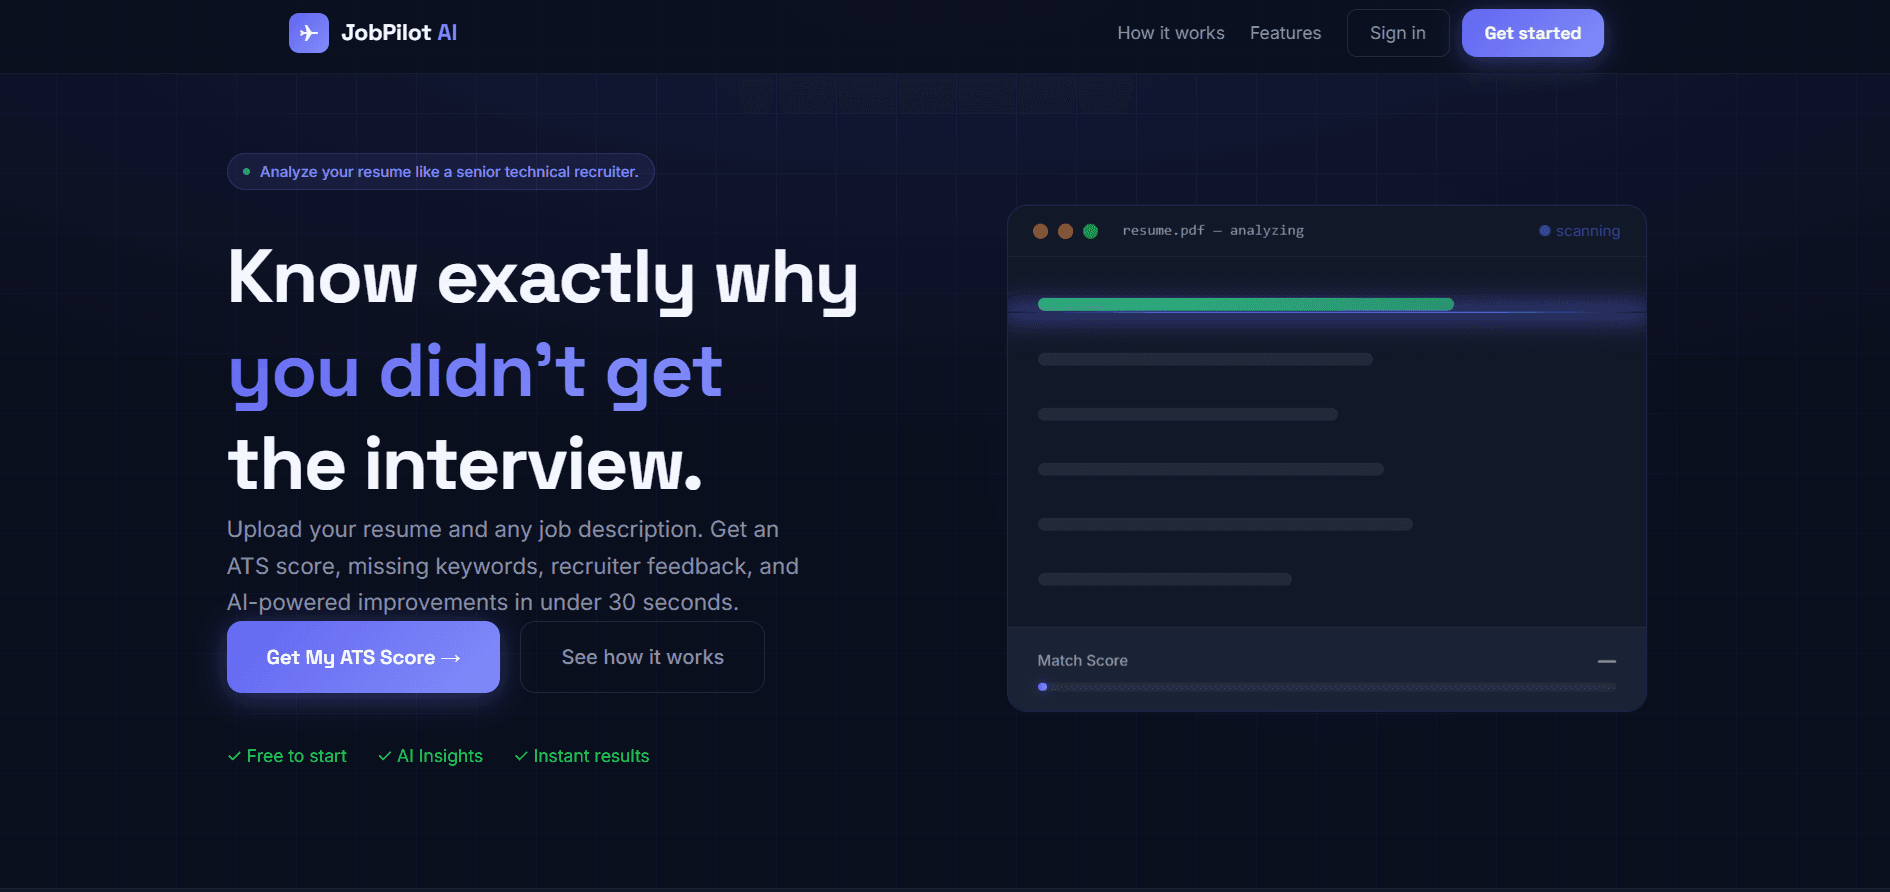This screenshot has height=892, width=1890.
Task: Click the purple 'you didn't get' headline line
Action: click(x=475, y=372)
